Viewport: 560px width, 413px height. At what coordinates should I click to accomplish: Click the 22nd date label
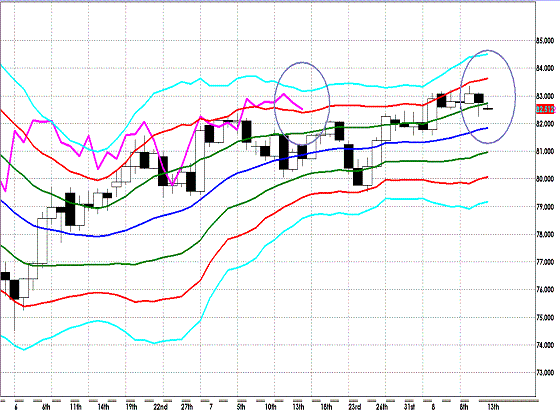(x=161, y=407)
